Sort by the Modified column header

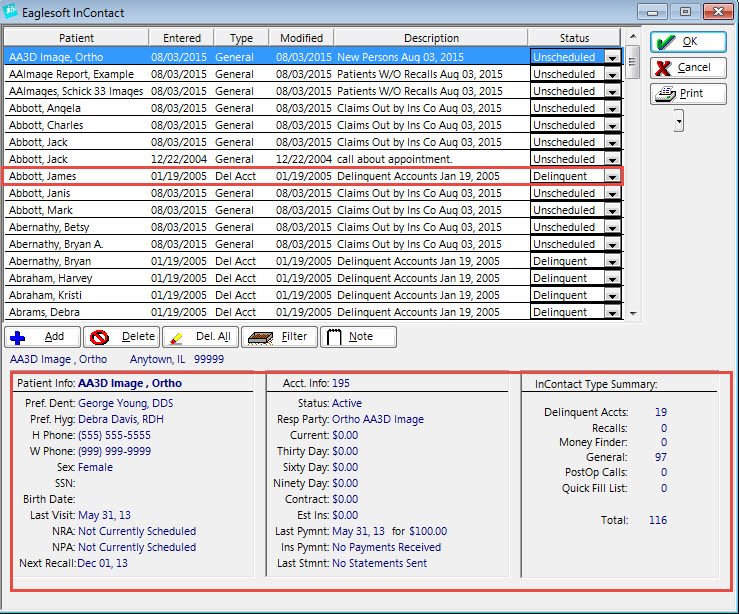(301, 38)
